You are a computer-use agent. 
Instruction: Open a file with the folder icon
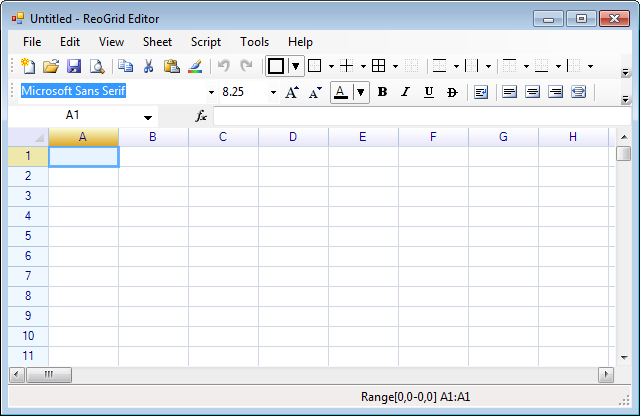pos(51,66)
